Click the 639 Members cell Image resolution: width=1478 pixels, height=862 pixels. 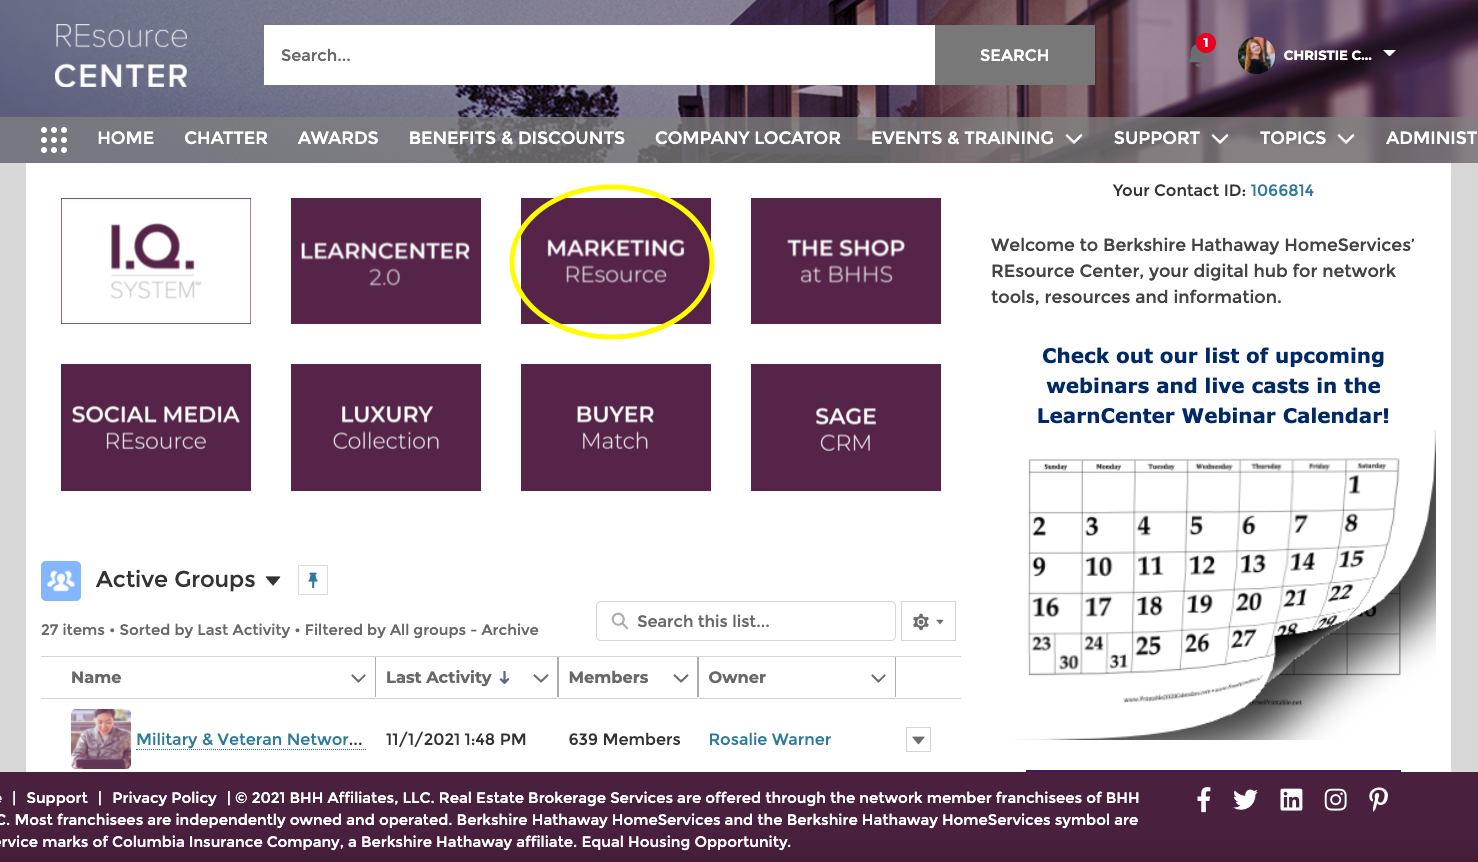pos(625,739)
